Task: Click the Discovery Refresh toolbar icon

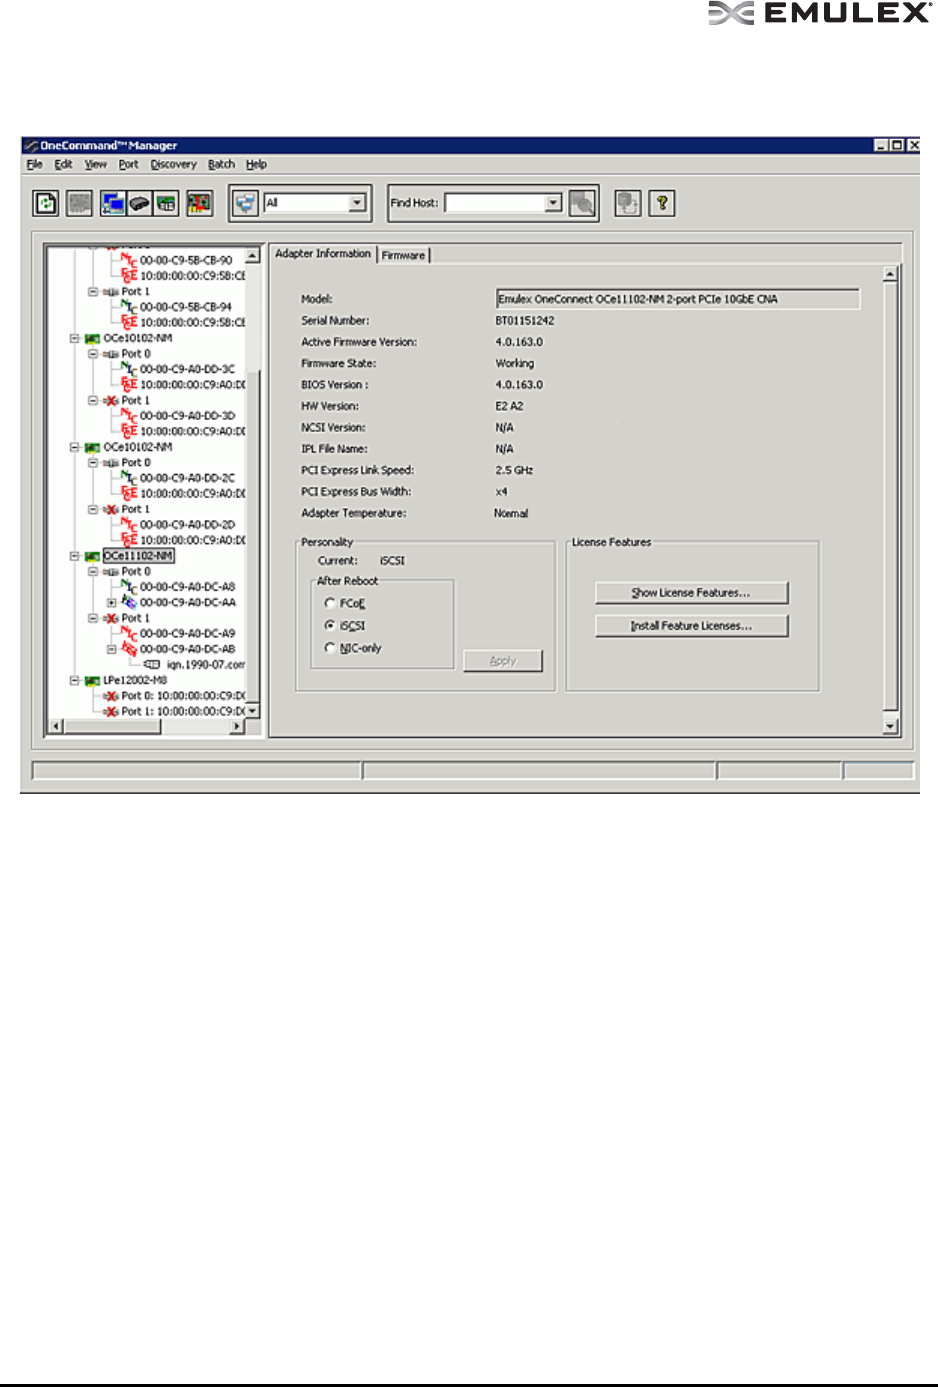Action: pos(46,203)
